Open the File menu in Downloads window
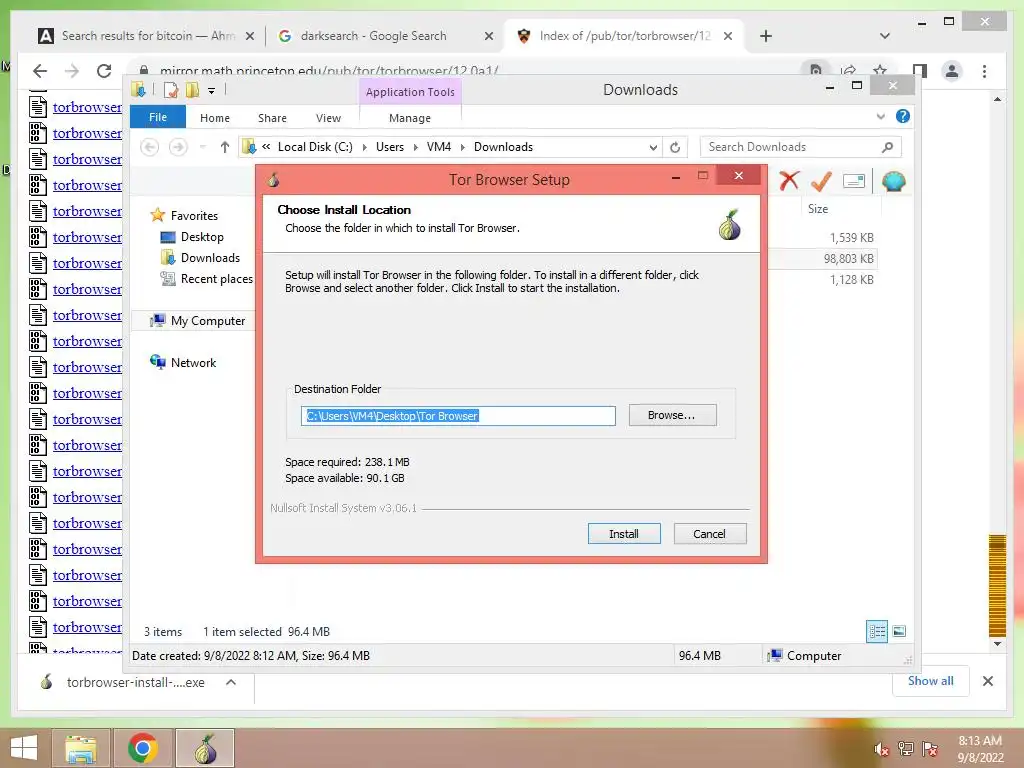Viewport: 1024px width, 768px height. [x=157, y=118]
